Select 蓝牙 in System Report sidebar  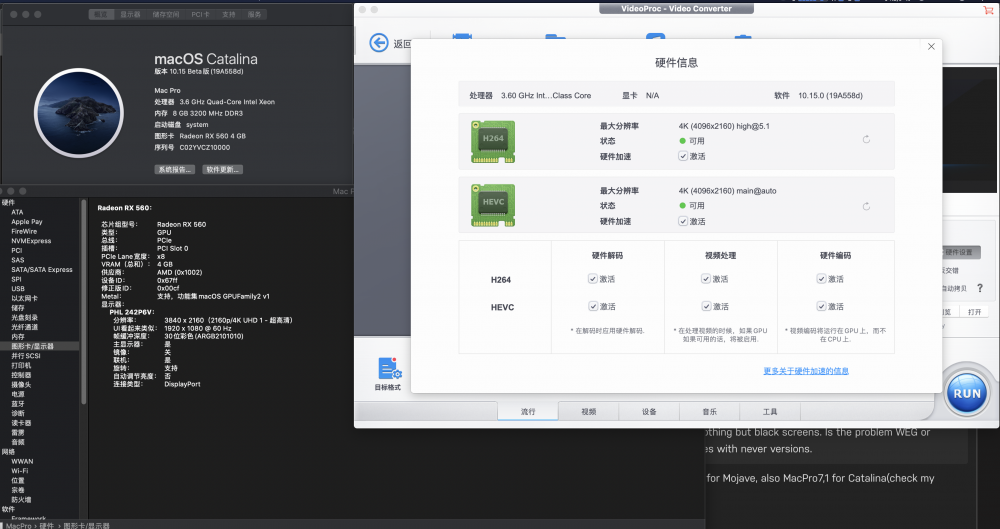click(18, 403)
